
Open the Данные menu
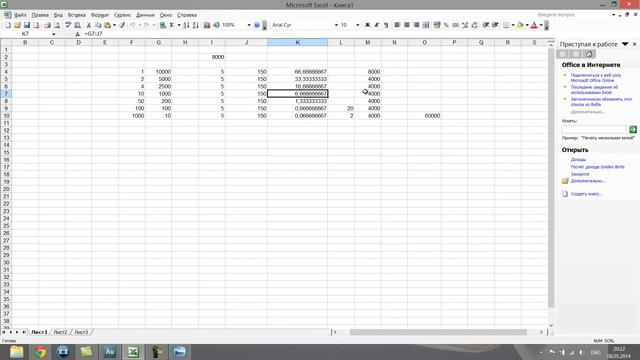click(x=145, y=15)
